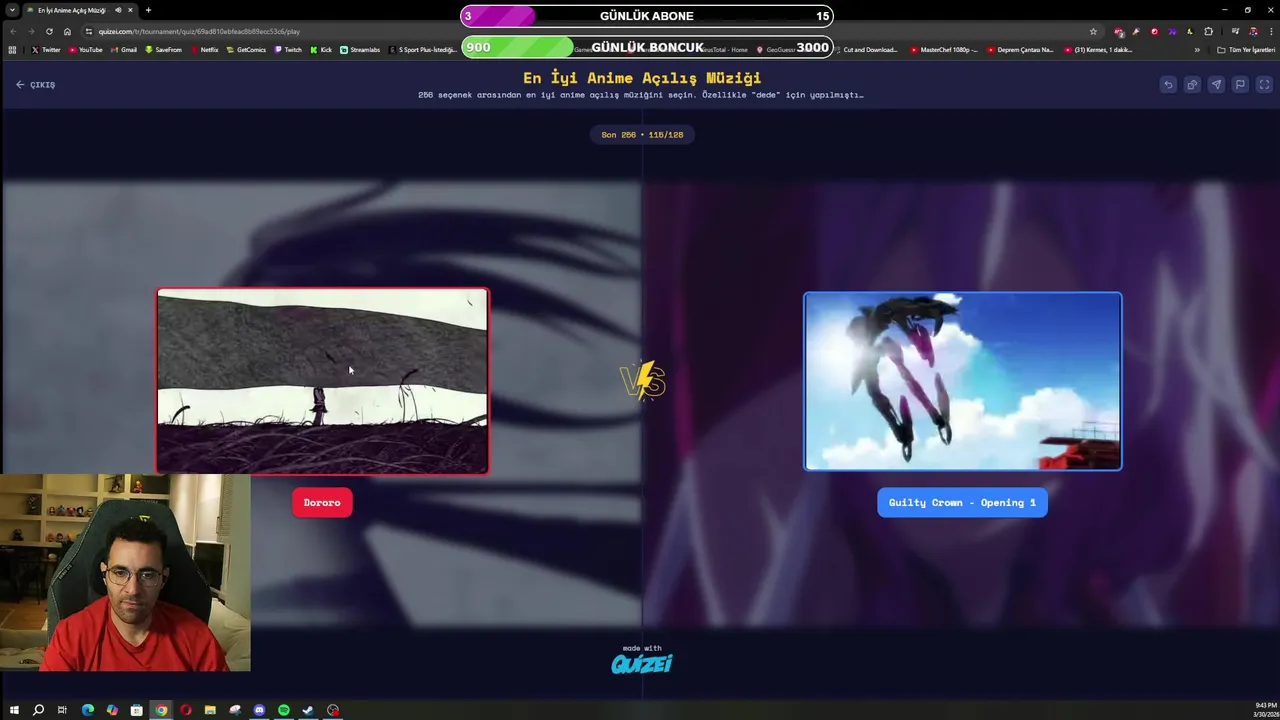Open Microsoft Store from taskbar
Screen dimensions: 1280x720
tap(136, 710)
